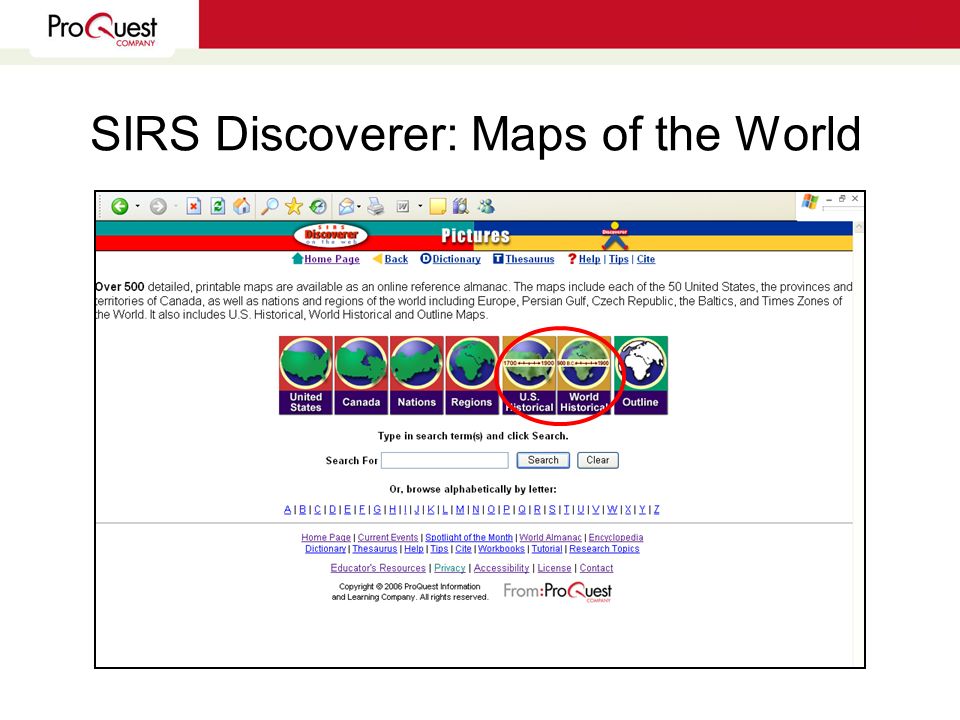Open the Canada maps tile
960x720 pixels.
tap(361, 375)
